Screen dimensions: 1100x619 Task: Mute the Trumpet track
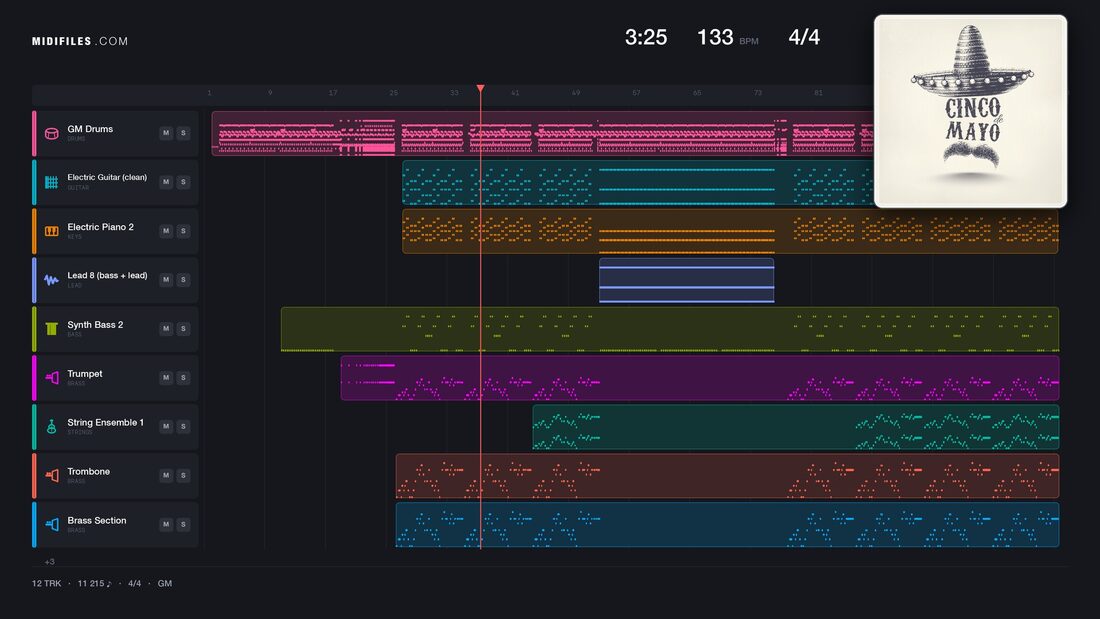(x=166, y=378)
